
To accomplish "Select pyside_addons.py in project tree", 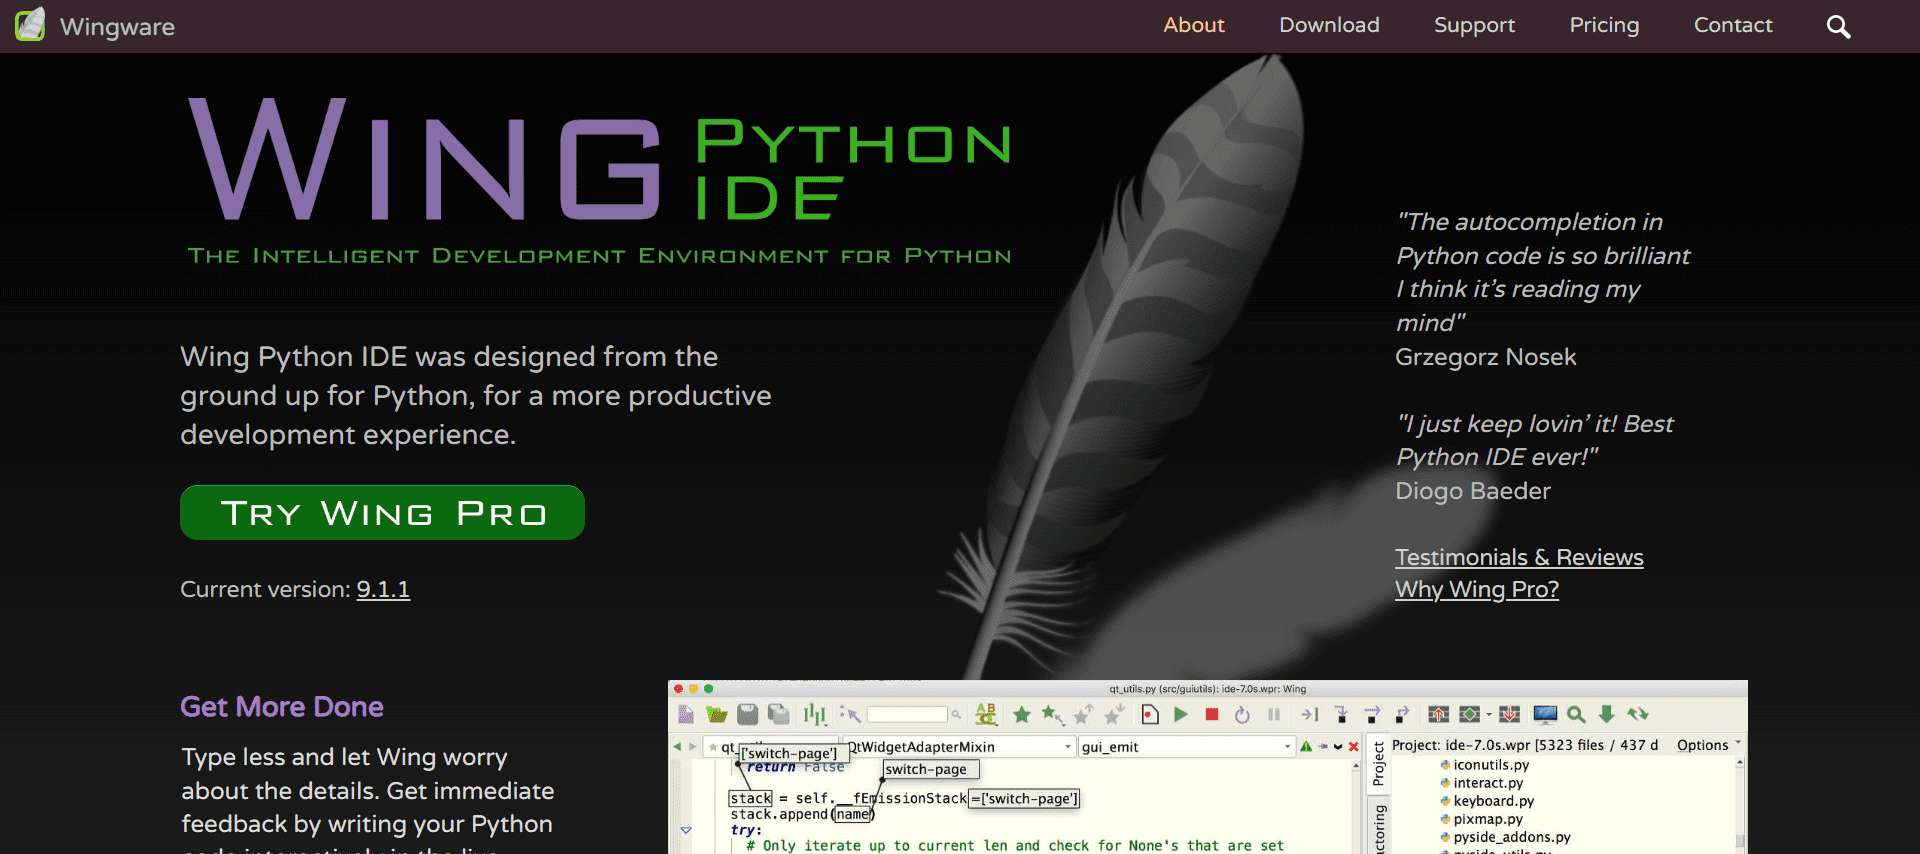I will (1505, 837).
